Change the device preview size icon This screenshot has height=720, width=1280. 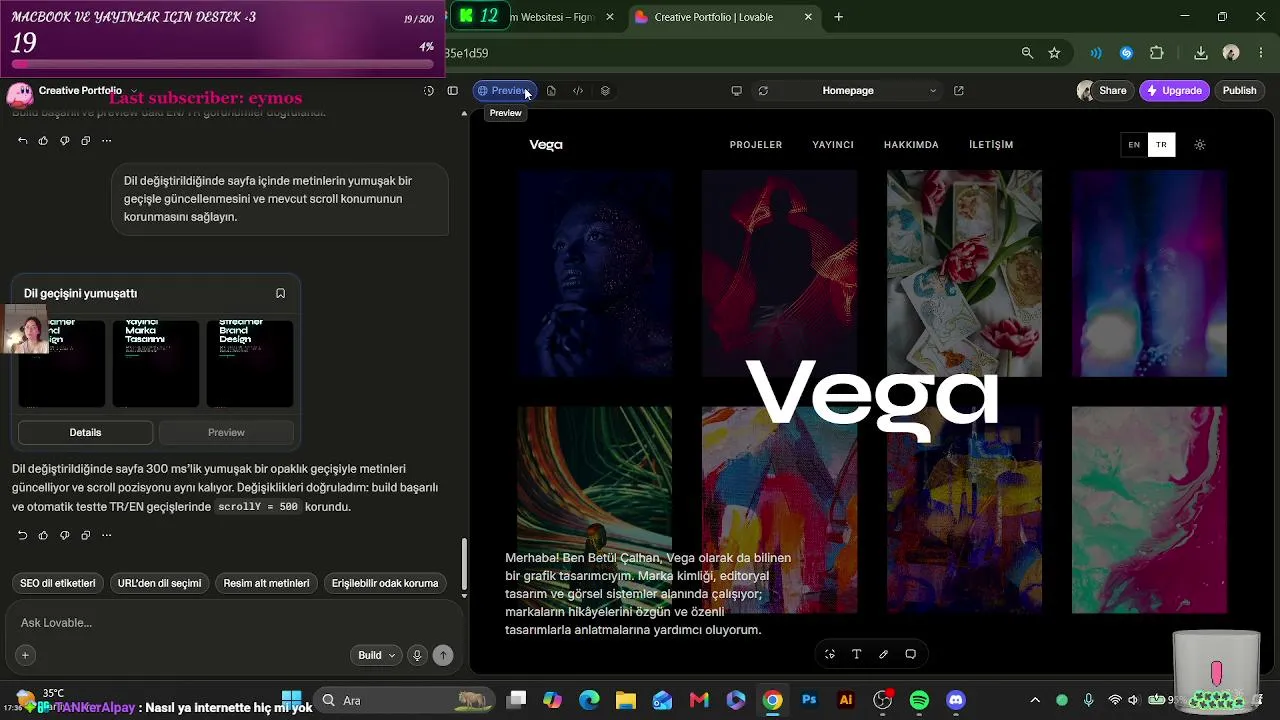tap(736, 91)
